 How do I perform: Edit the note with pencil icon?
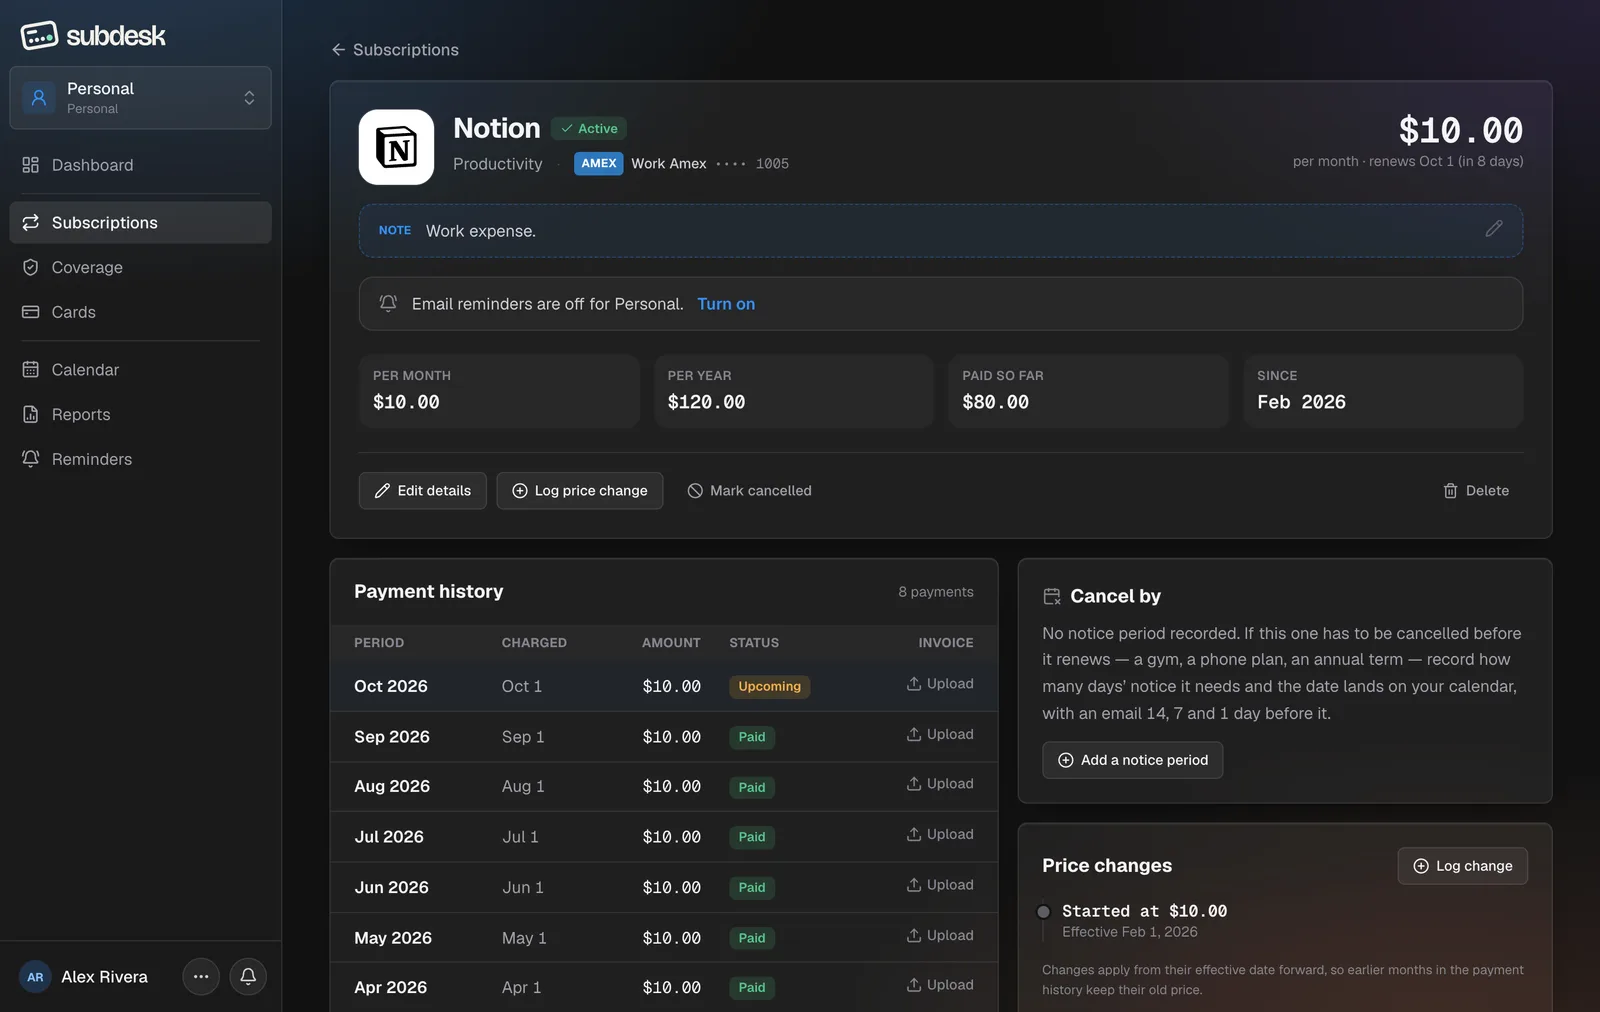click(x=1494, y=229)
